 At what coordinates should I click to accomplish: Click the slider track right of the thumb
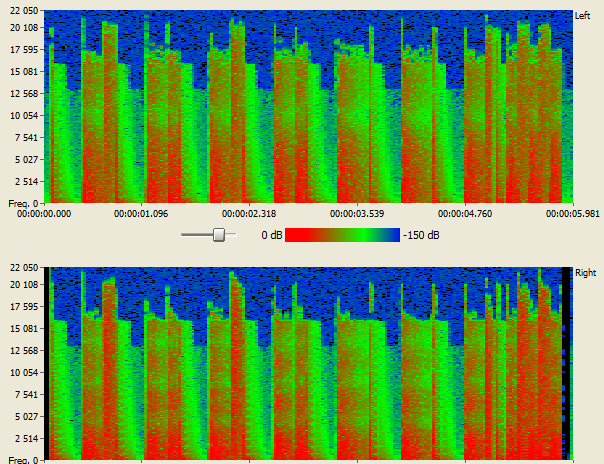[230, 234]
